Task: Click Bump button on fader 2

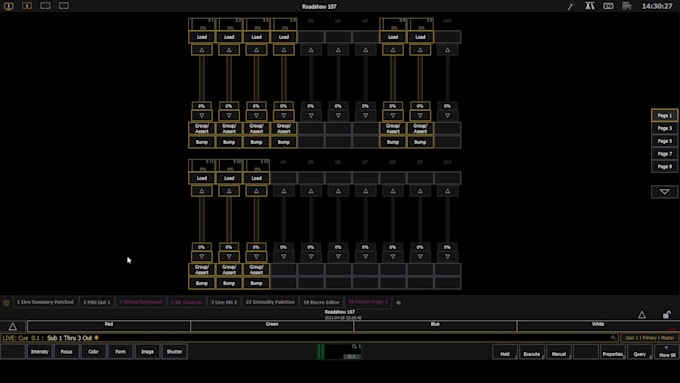Action: tap(229, 142)
